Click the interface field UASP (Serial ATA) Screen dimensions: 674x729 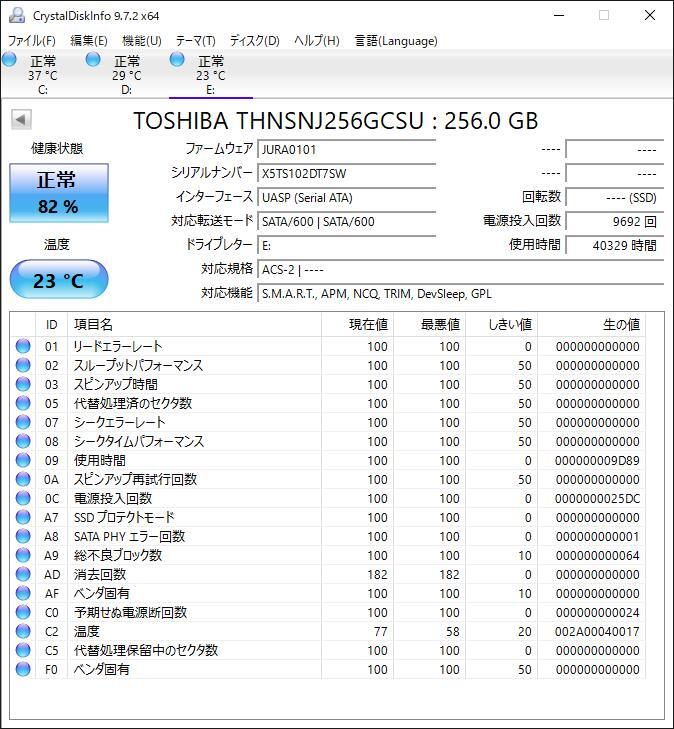[347, 198]
